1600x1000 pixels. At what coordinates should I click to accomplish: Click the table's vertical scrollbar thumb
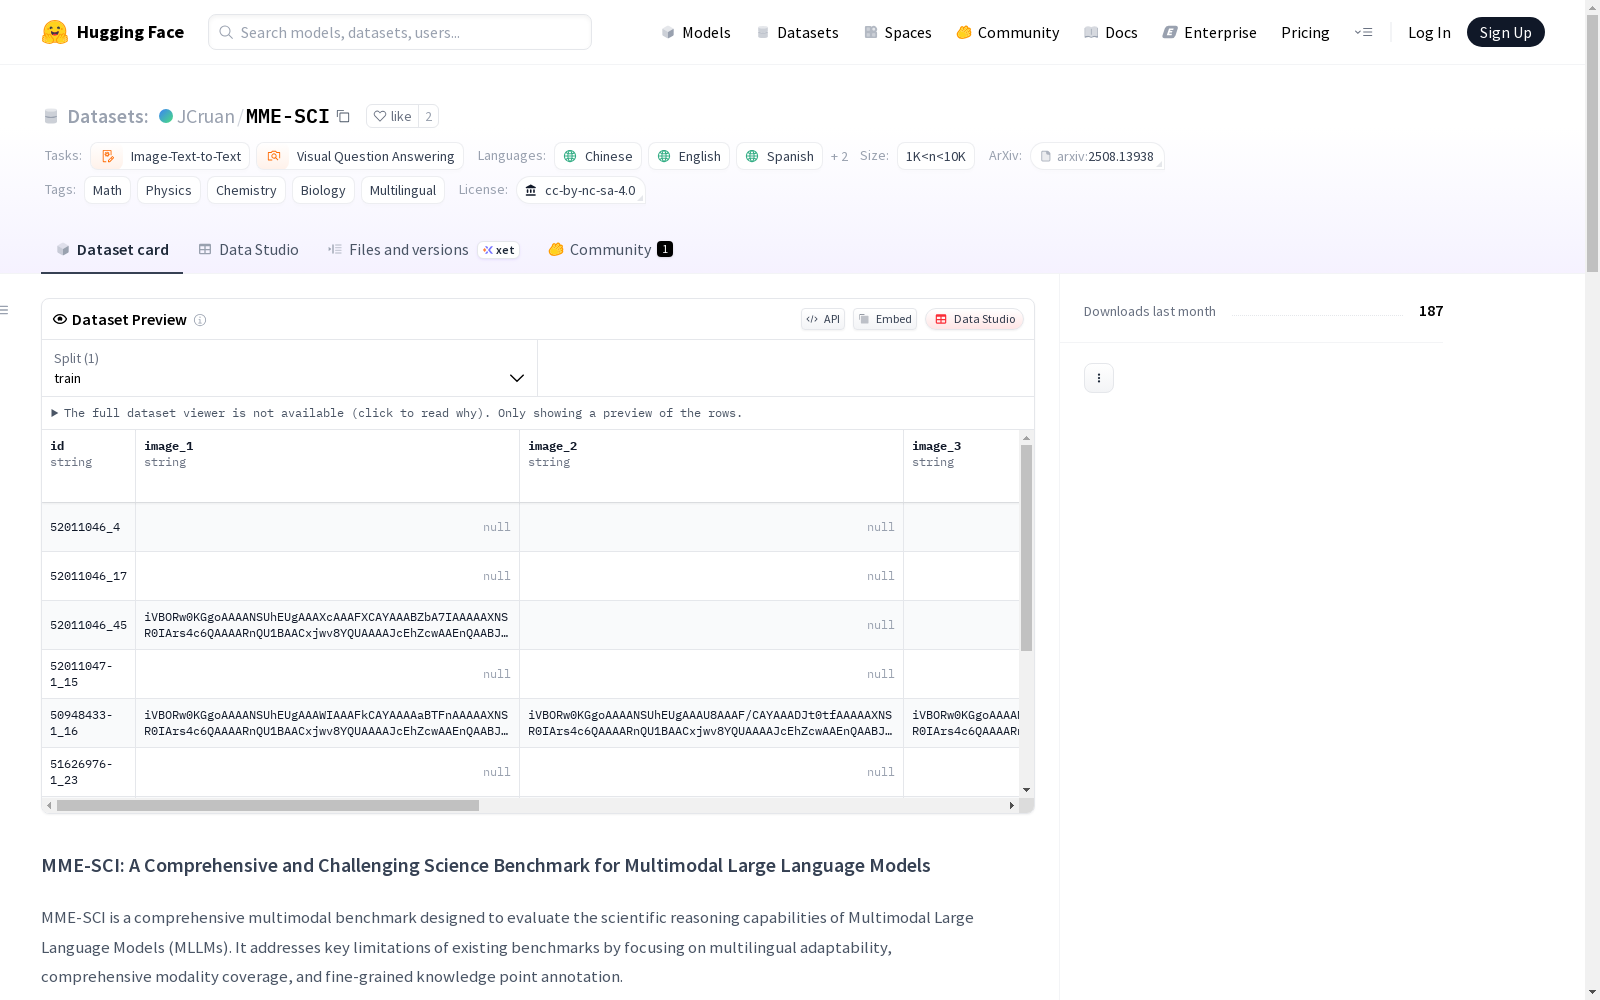pyautogui.click(x=1026, y=548)
